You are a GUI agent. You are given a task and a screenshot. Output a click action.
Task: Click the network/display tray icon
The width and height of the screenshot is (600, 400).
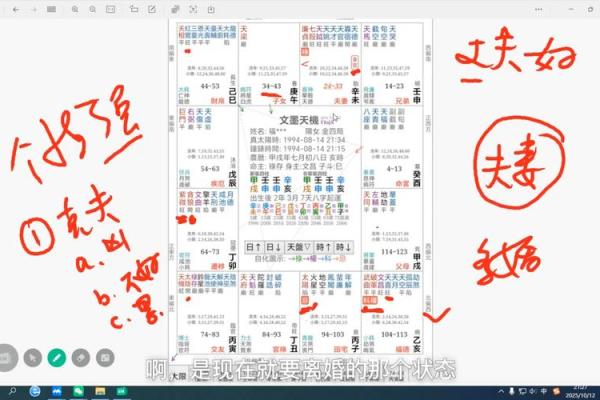point(522,391)
